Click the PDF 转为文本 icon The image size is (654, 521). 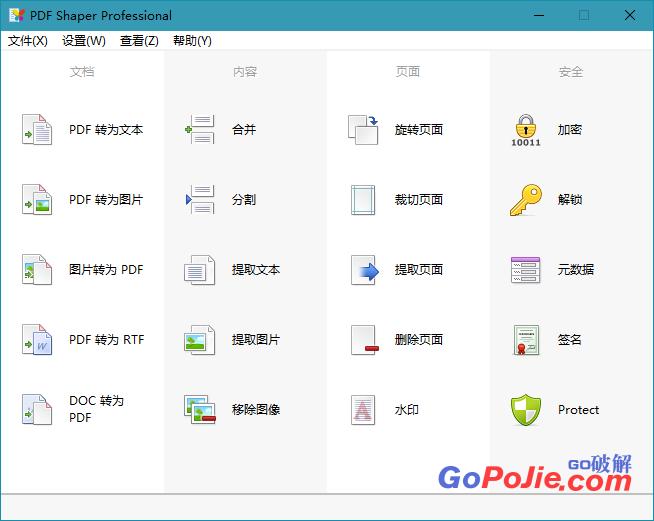[37, 130]
